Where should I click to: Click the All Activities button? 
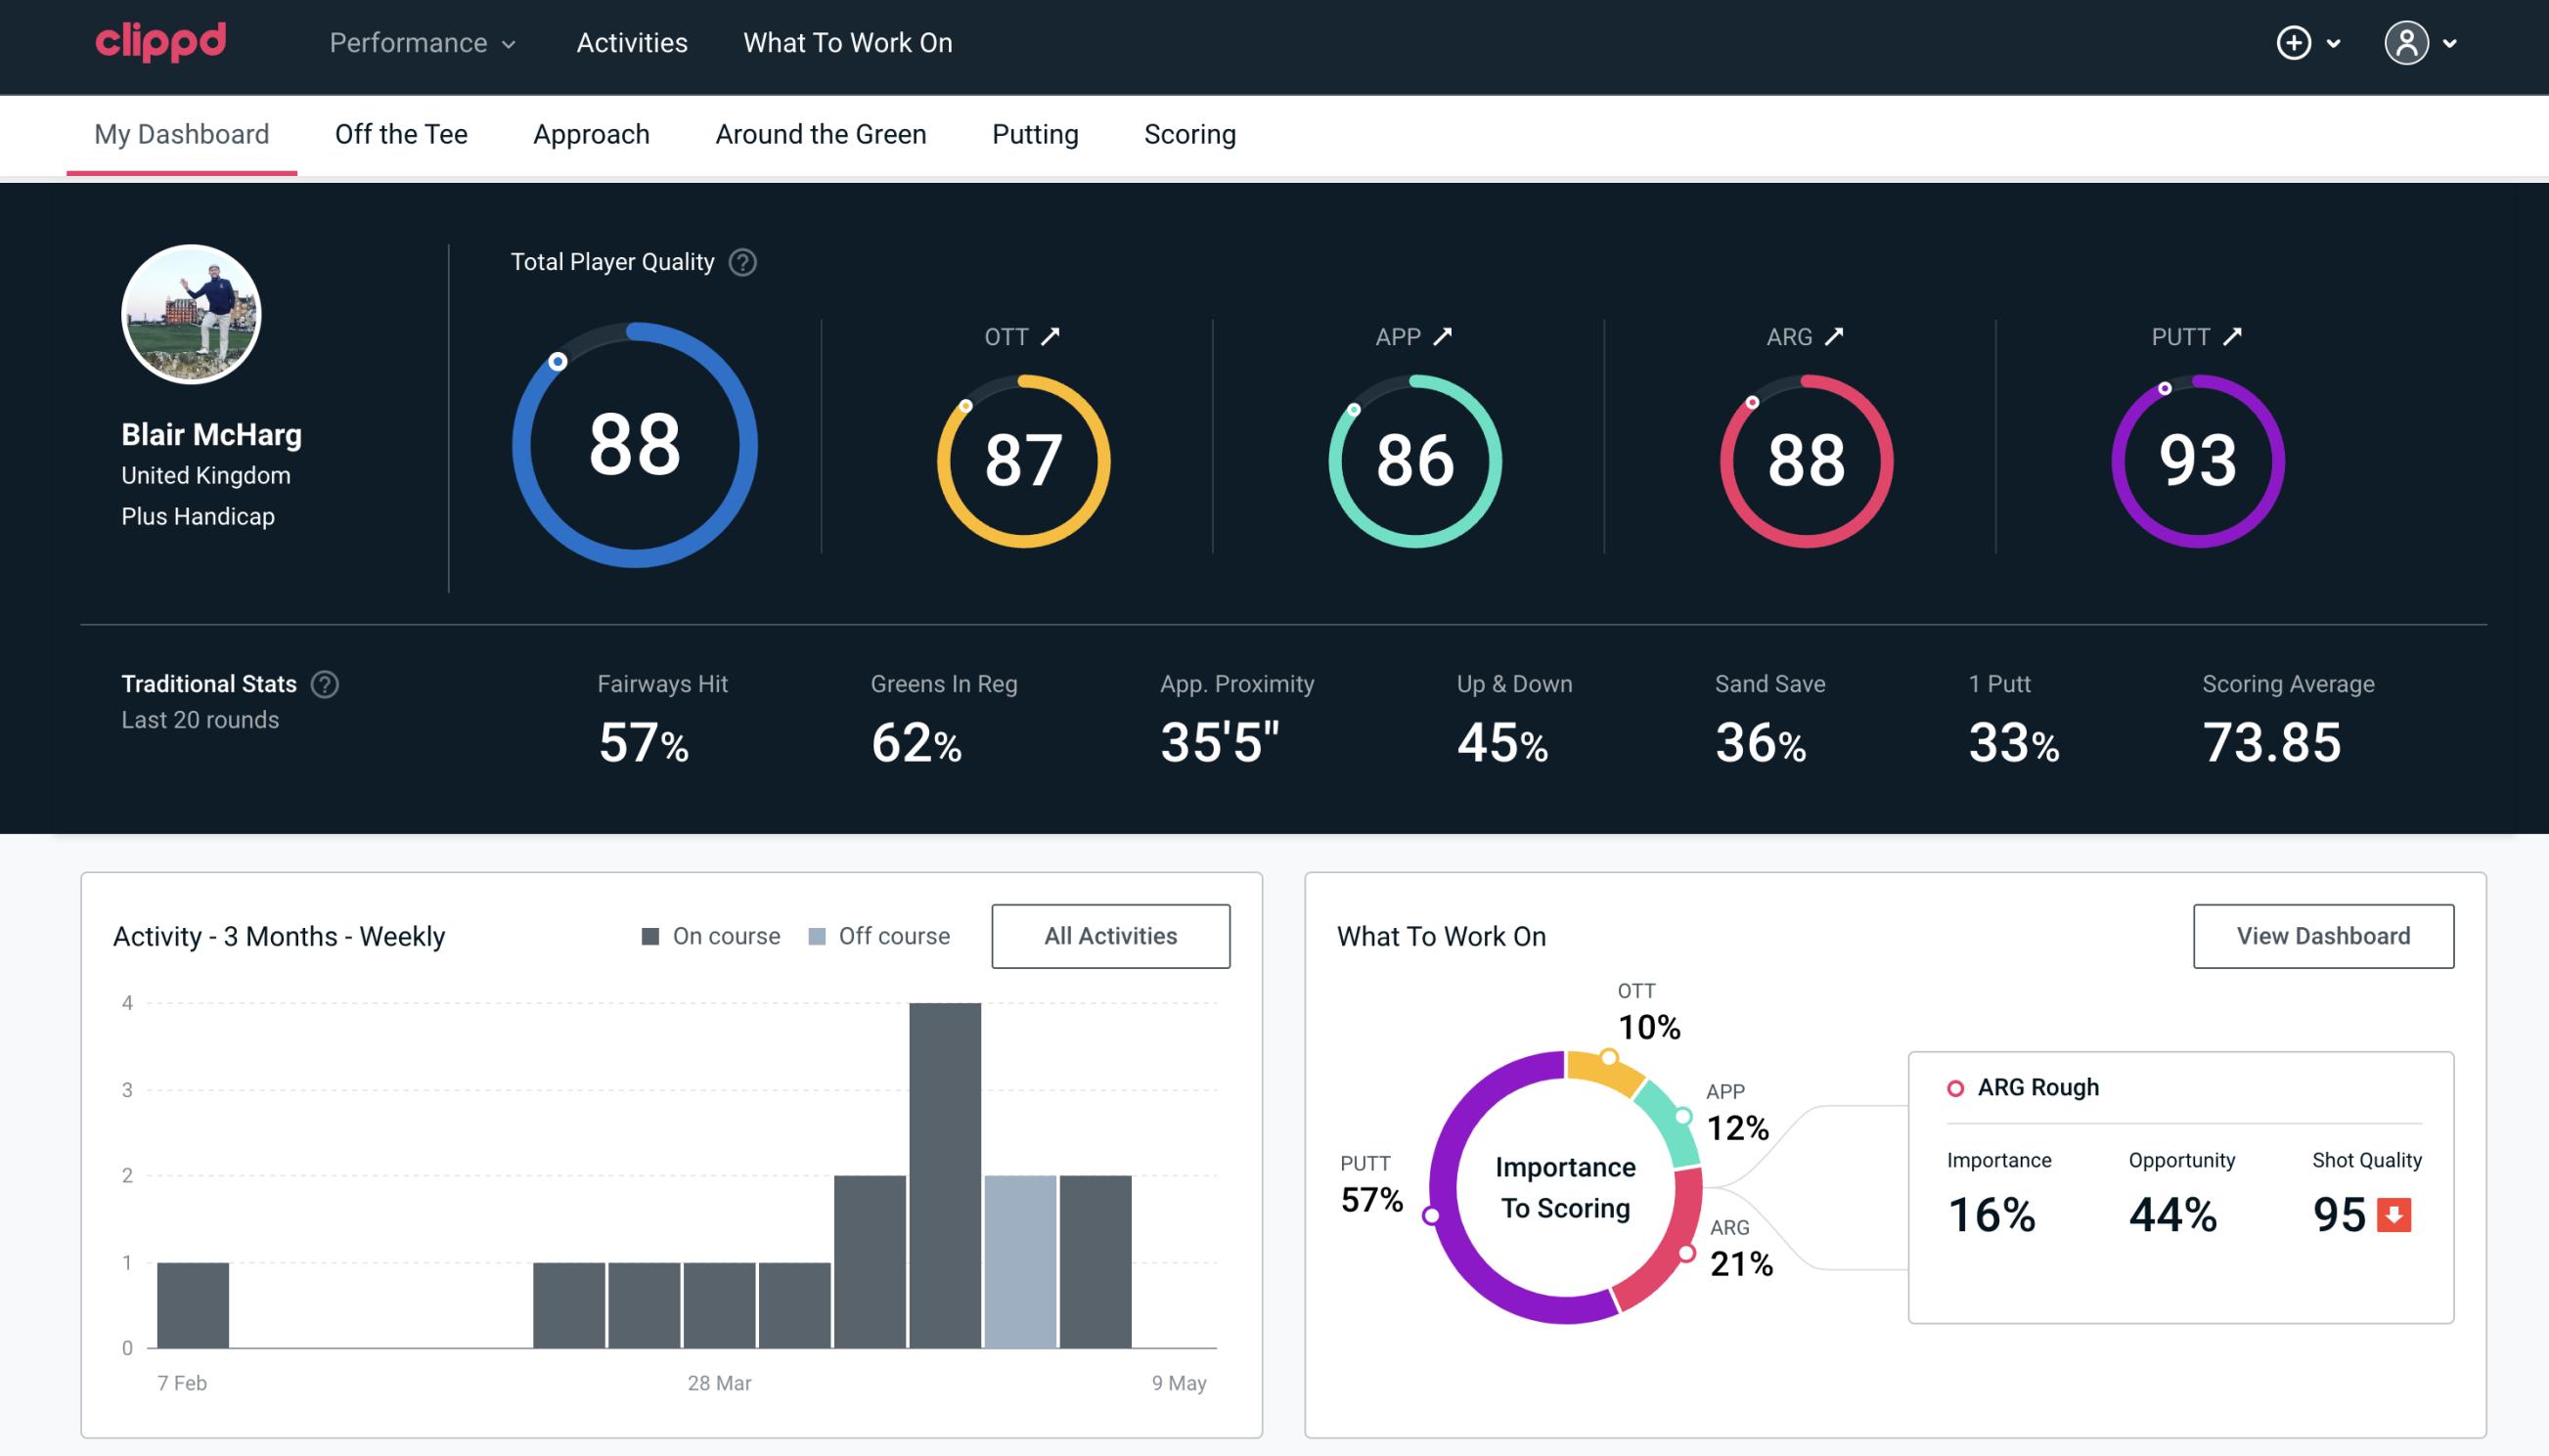click(x=1110, y=936)
